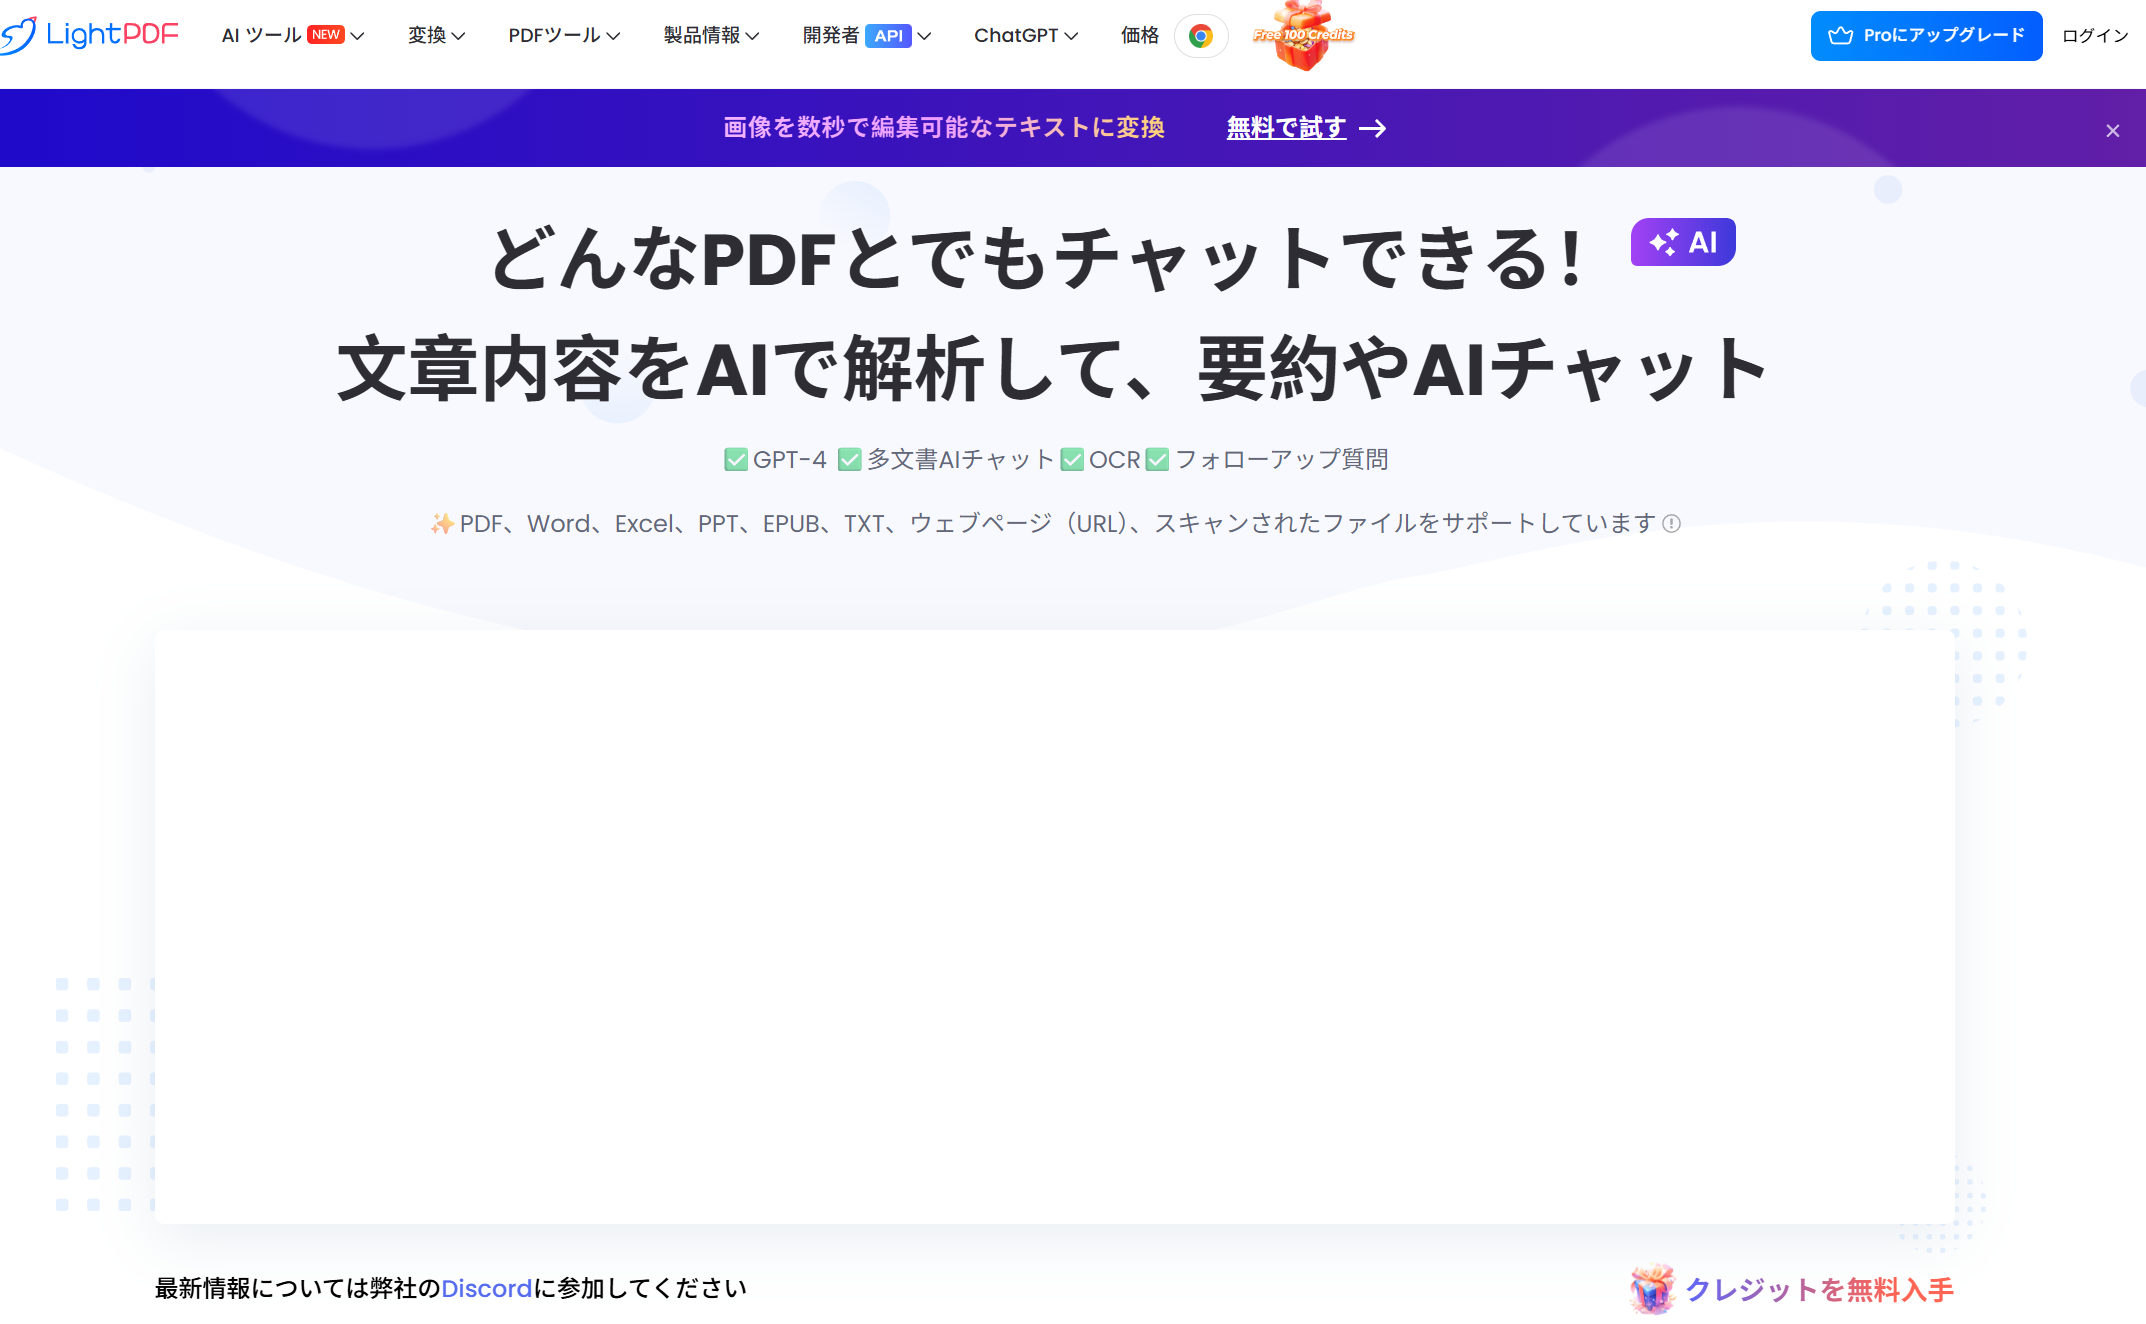This screenshot has width=2146, height=1324.
Task: Open the Chrome extension icon in navbar
Action: tap(1201, 36)
